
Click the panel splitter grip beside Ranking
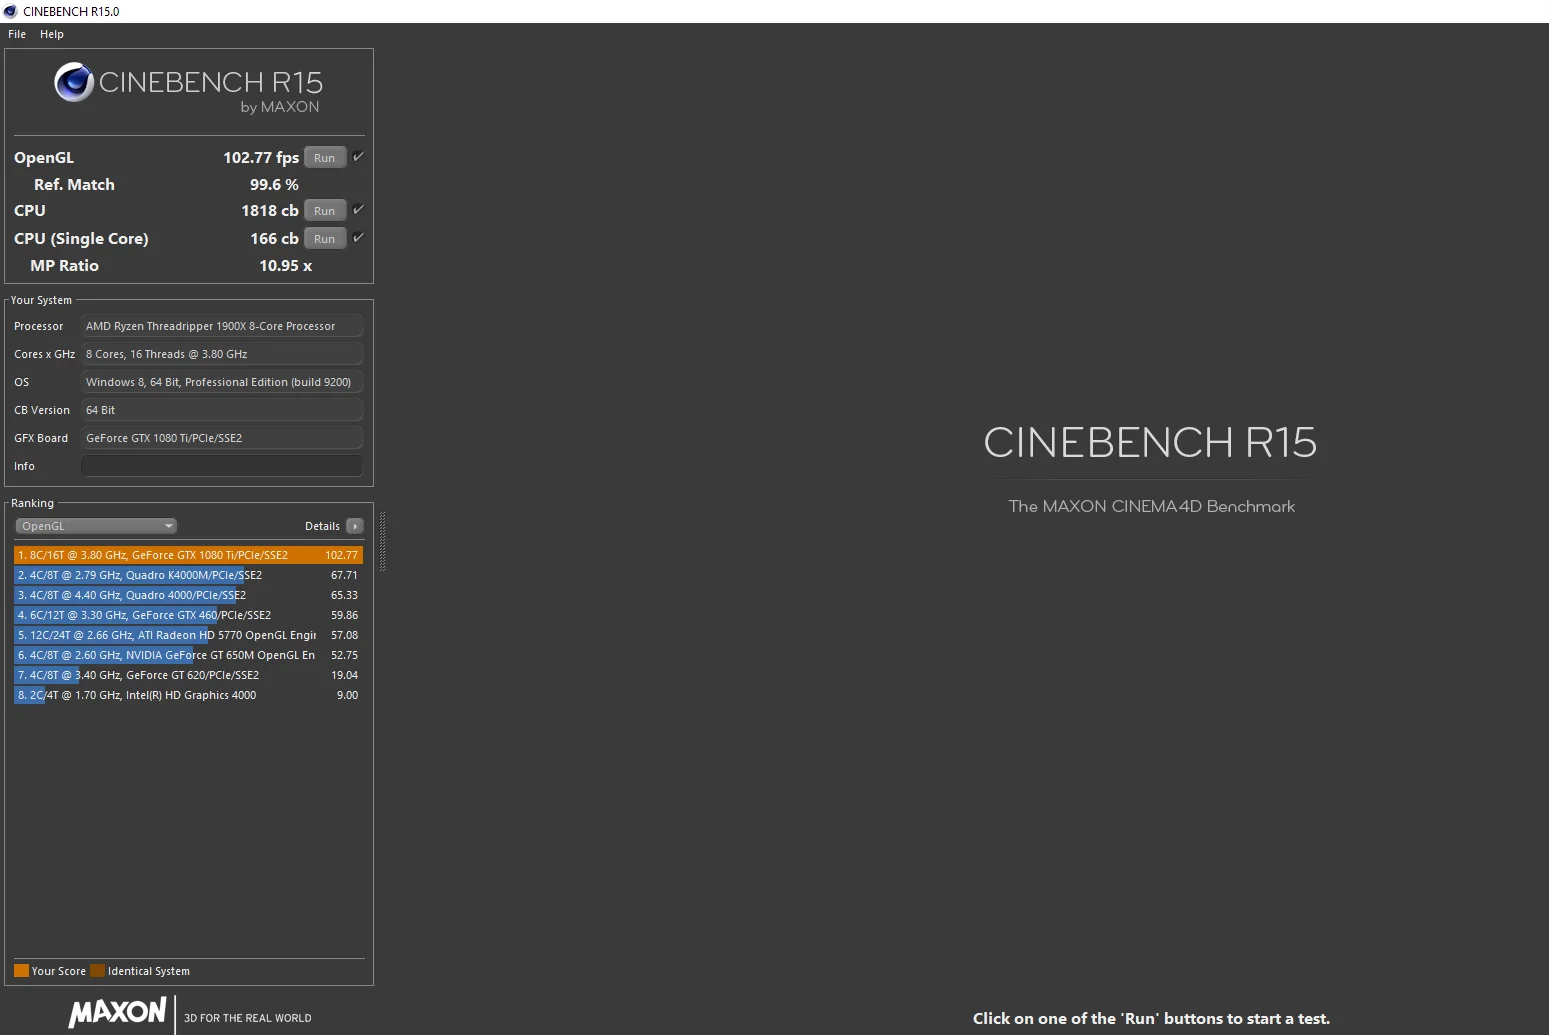382,541
